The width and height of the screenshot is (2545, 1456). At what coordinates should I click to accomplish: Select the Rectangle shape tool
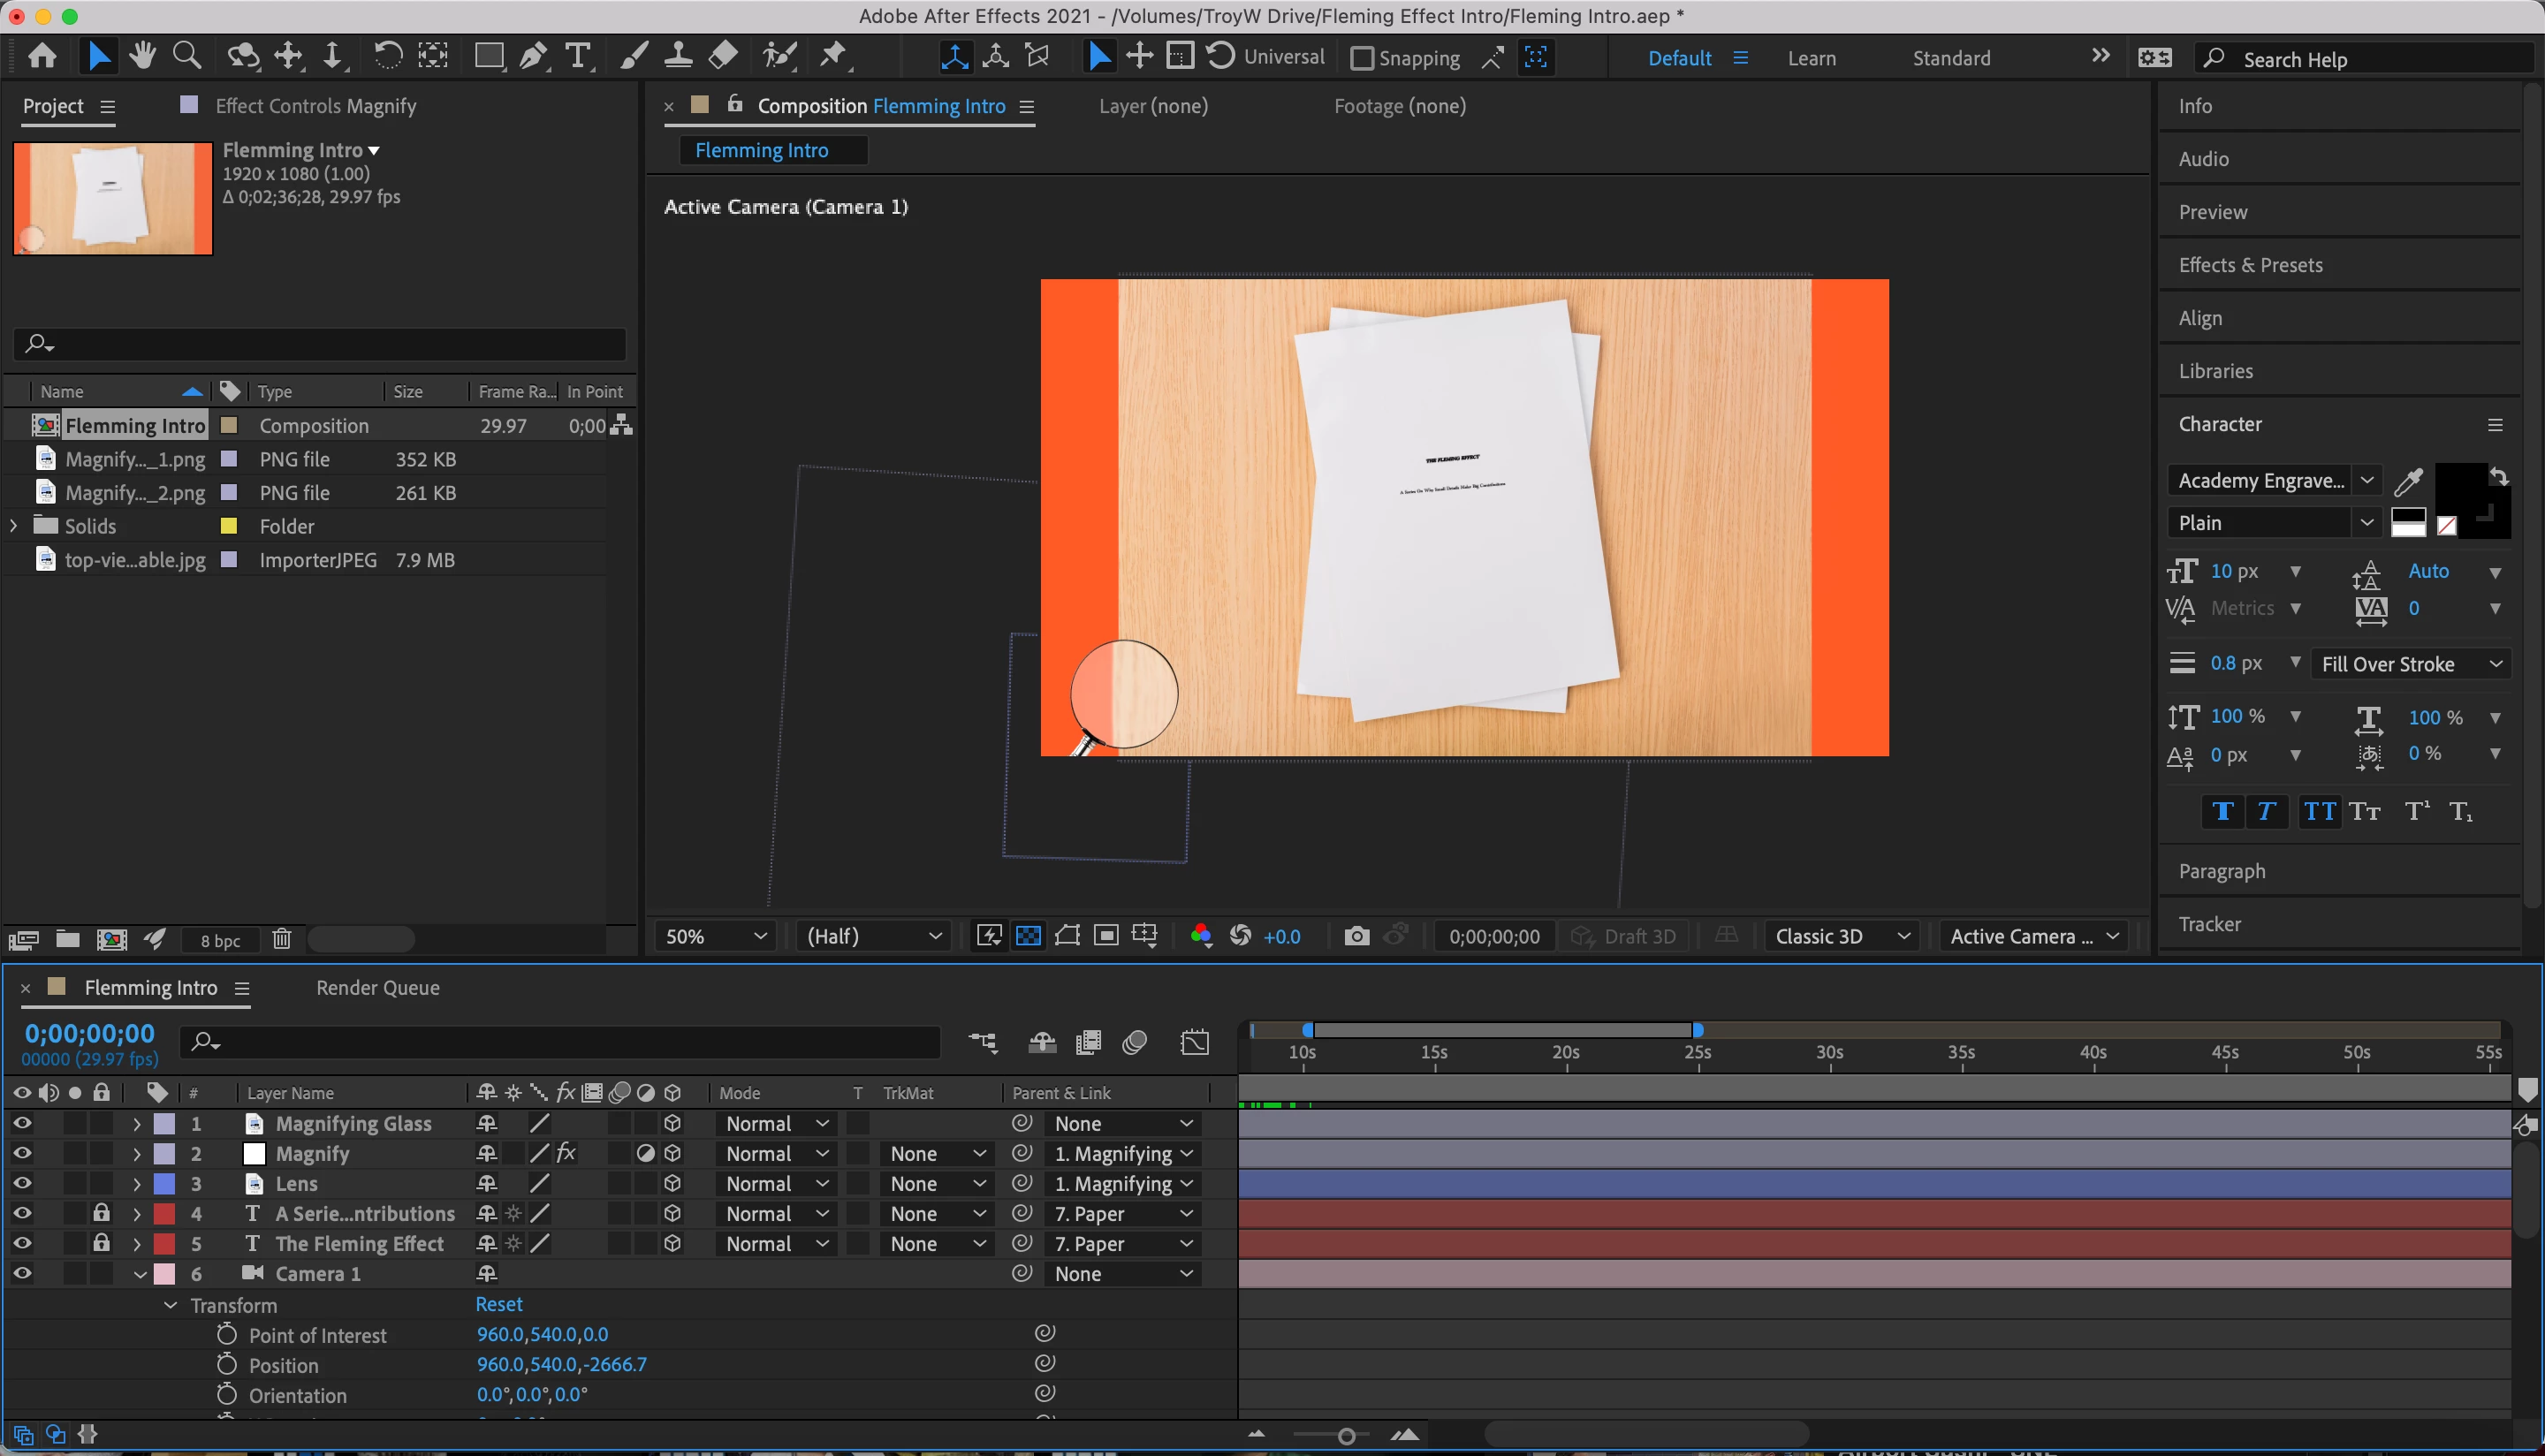coord(488,56)
